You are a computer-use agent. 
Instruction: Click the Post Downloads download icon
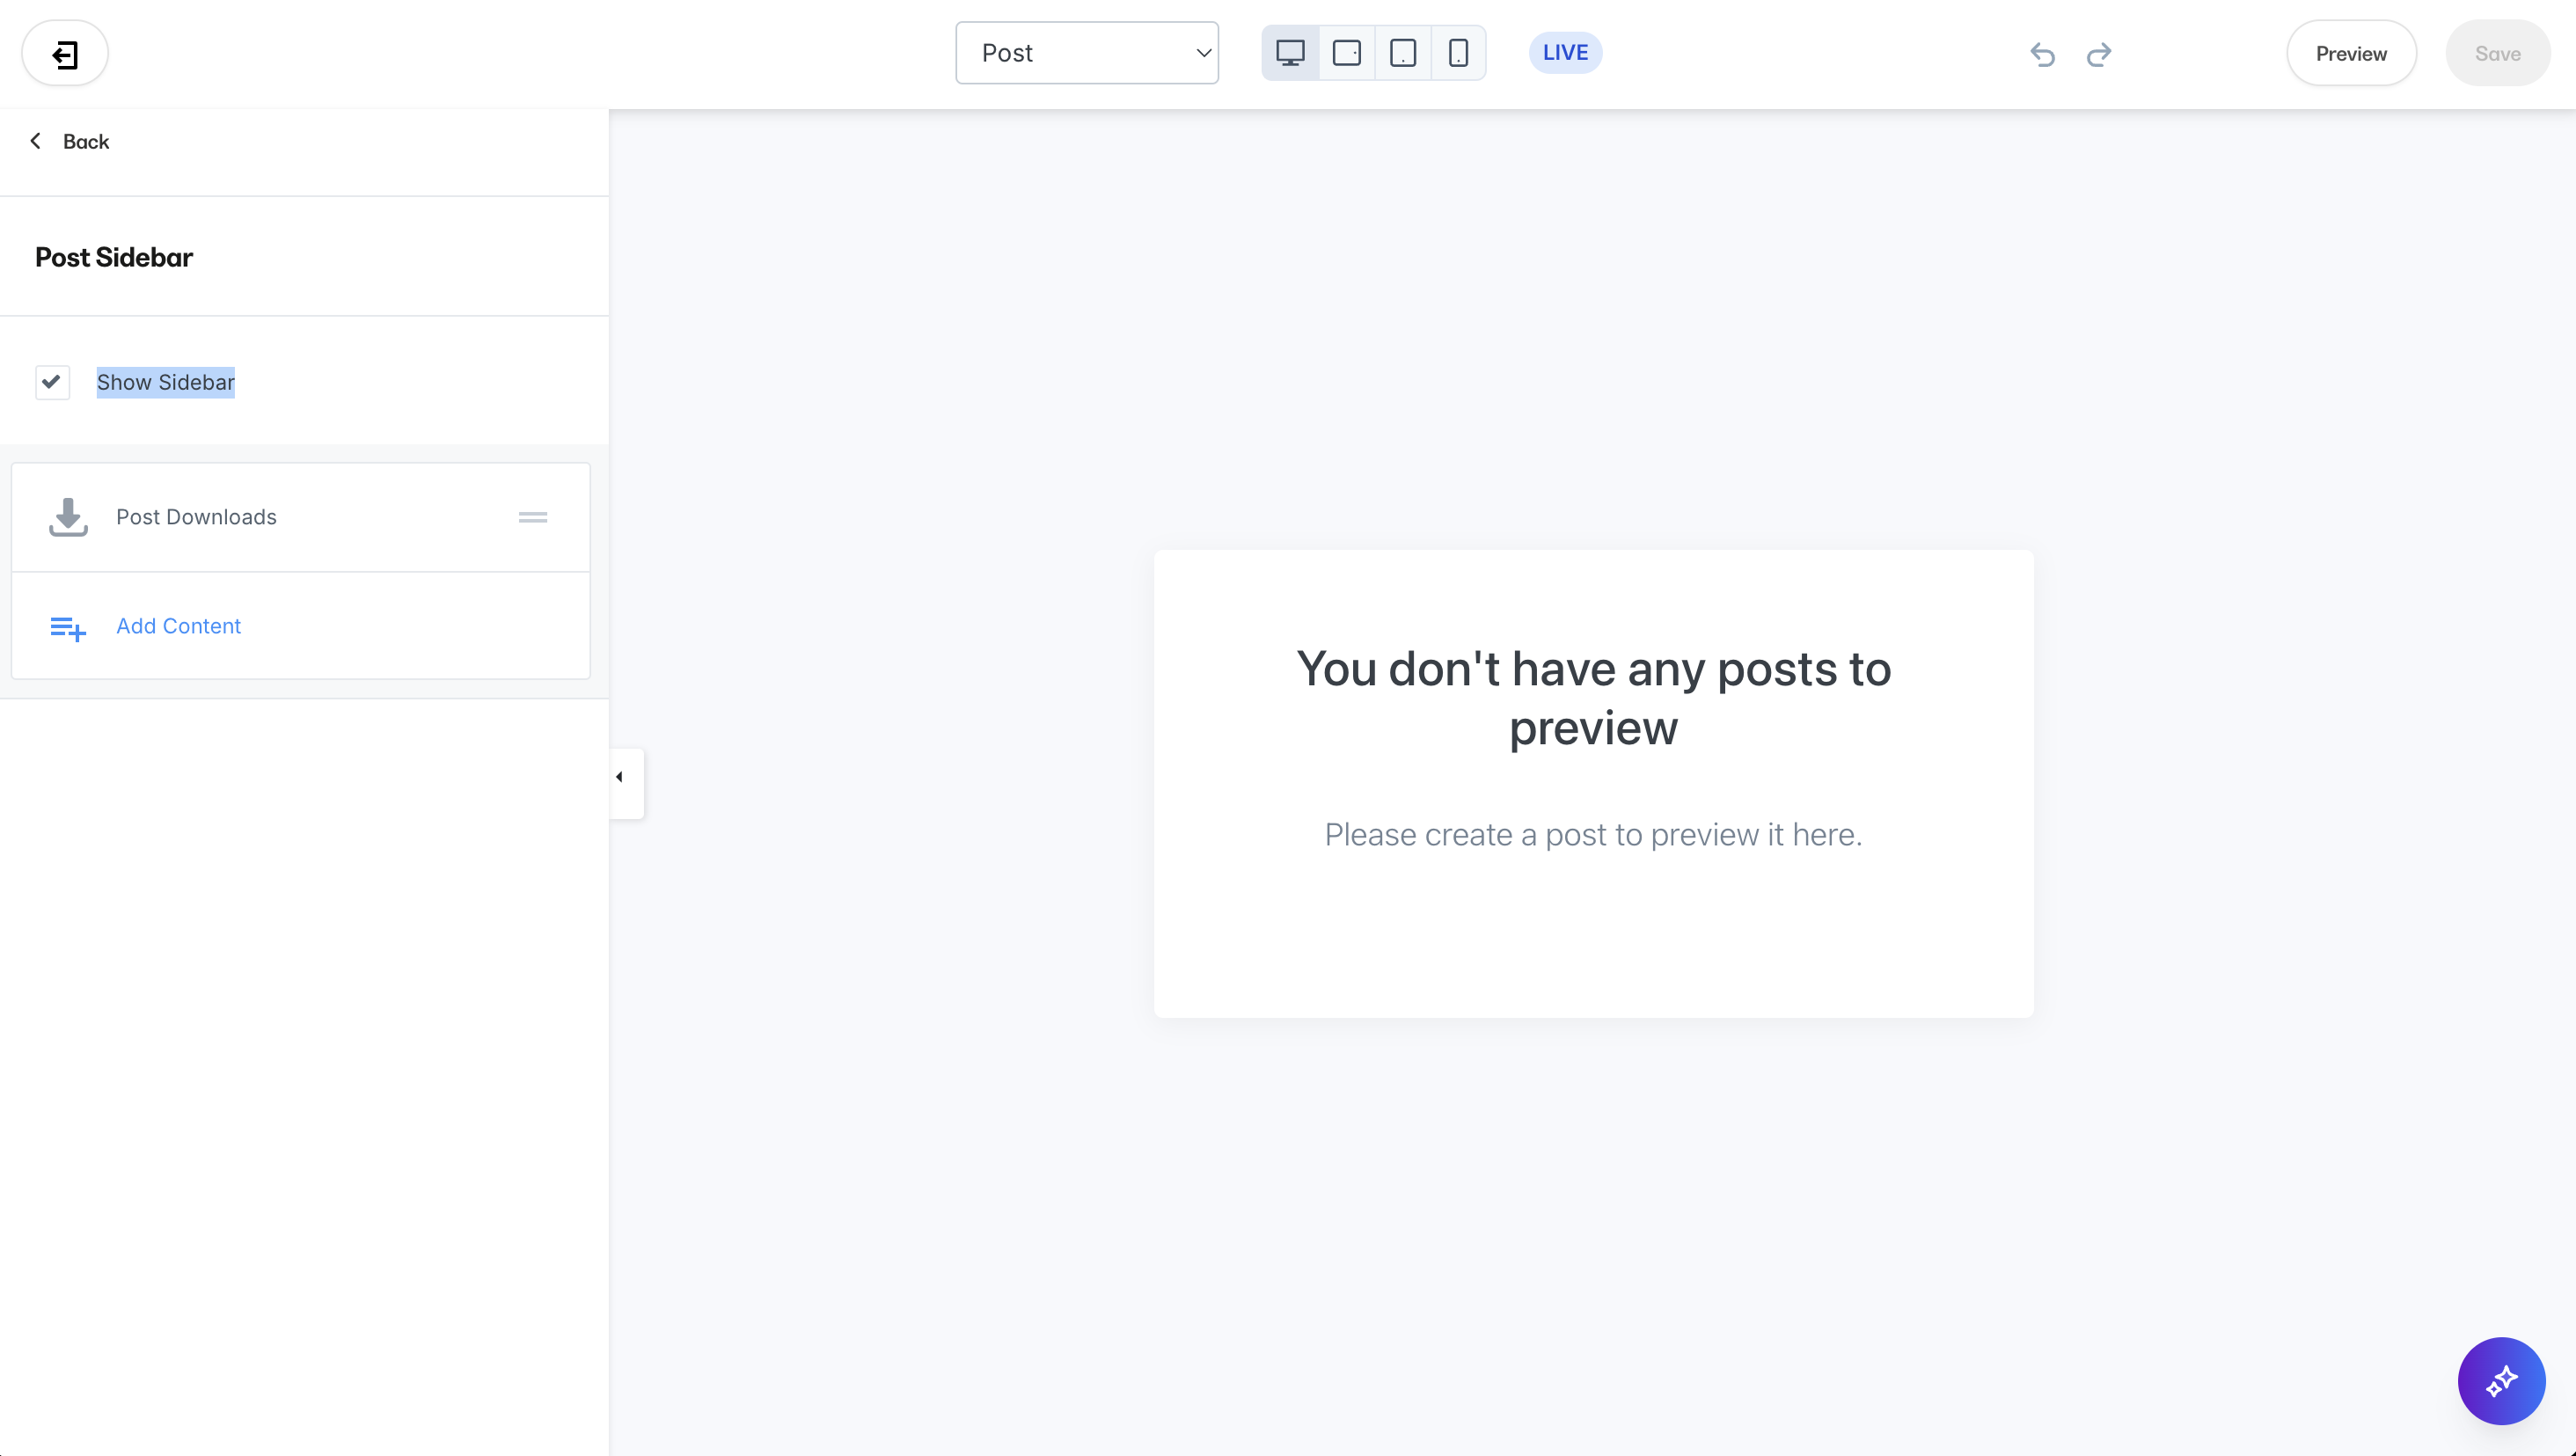coord(68,517)
